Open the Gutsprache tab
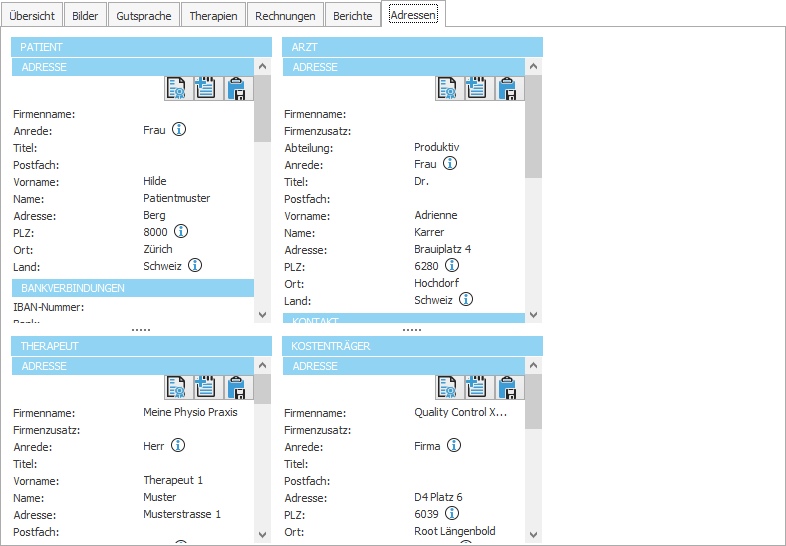The width and height of the screenshot is (786, 546). point(144,16)
